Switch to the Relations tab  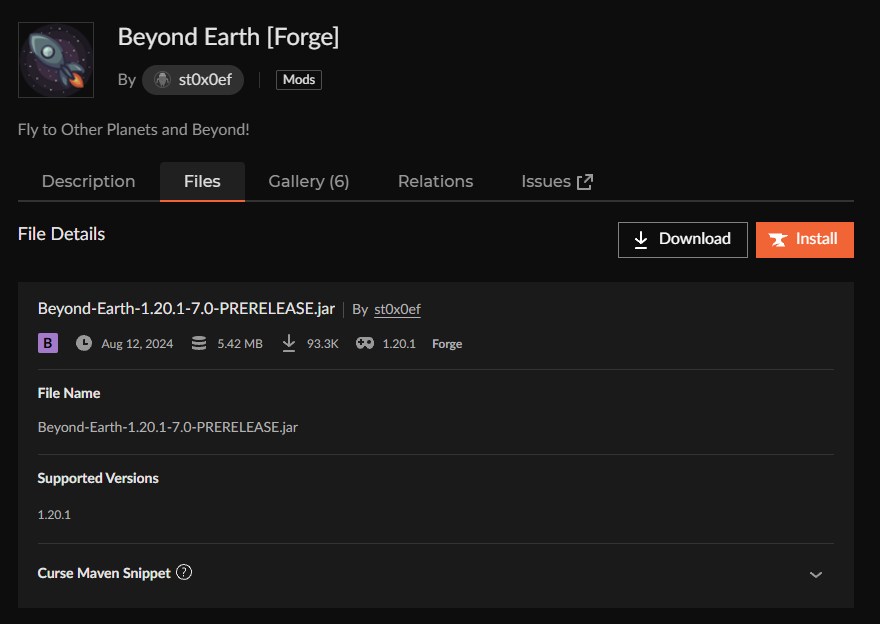pyautogui.click(x=435, y=181)
